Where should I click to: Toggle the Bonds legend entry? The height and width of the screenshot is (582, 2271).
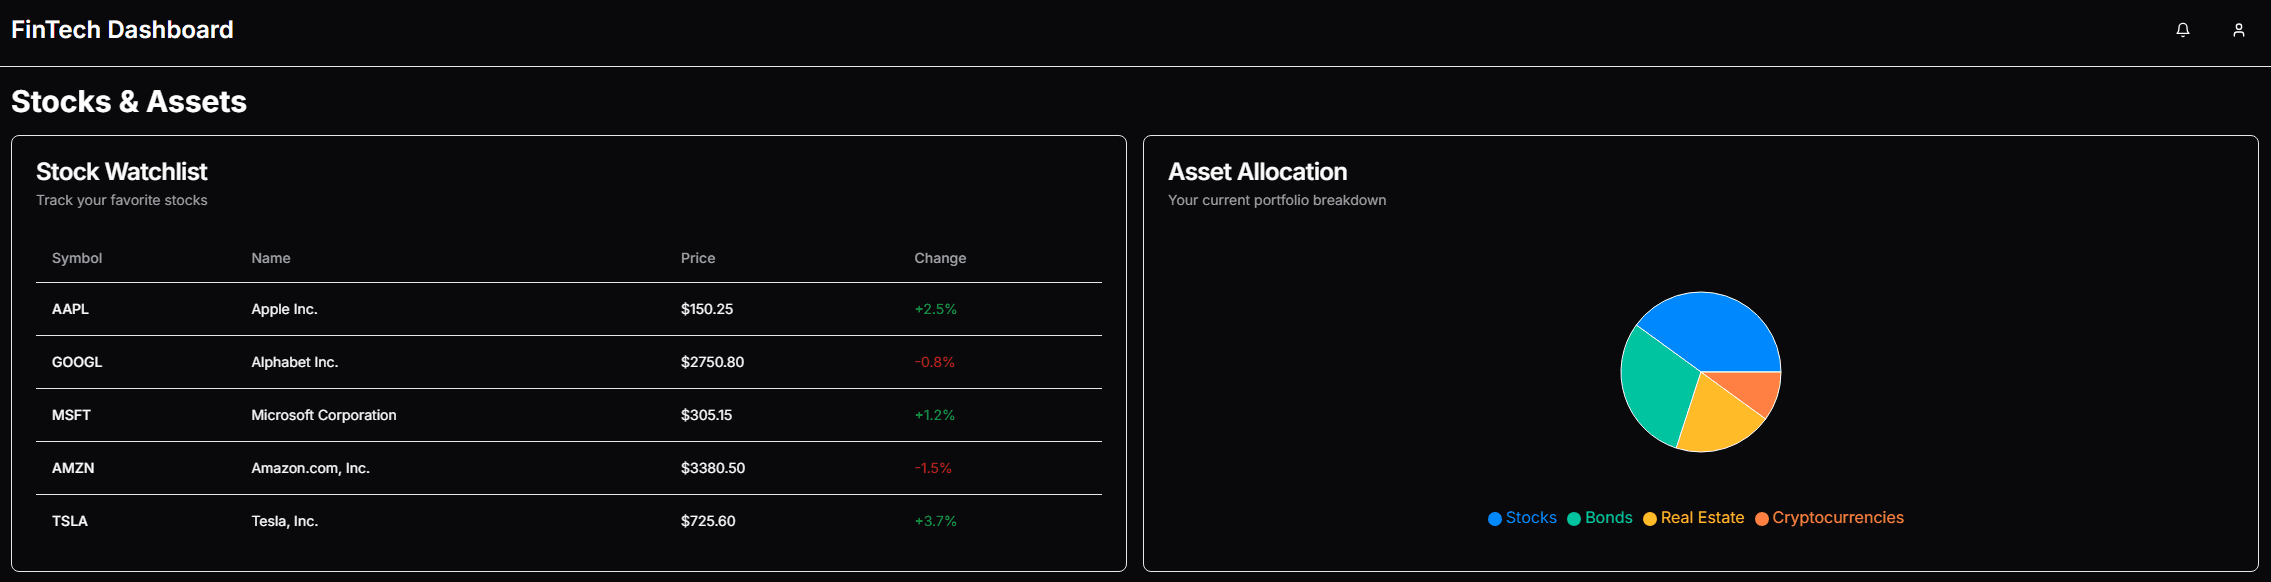tap(1600, 518)
